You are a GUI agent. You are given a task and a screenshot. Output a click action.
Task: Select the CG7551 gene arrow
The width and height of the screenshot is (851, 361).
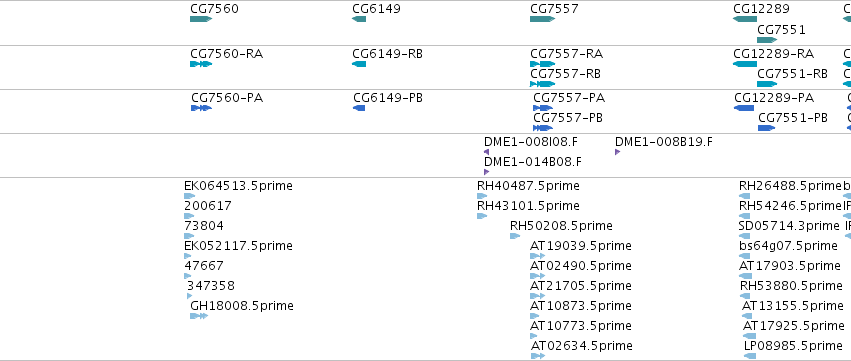point(767,40)
